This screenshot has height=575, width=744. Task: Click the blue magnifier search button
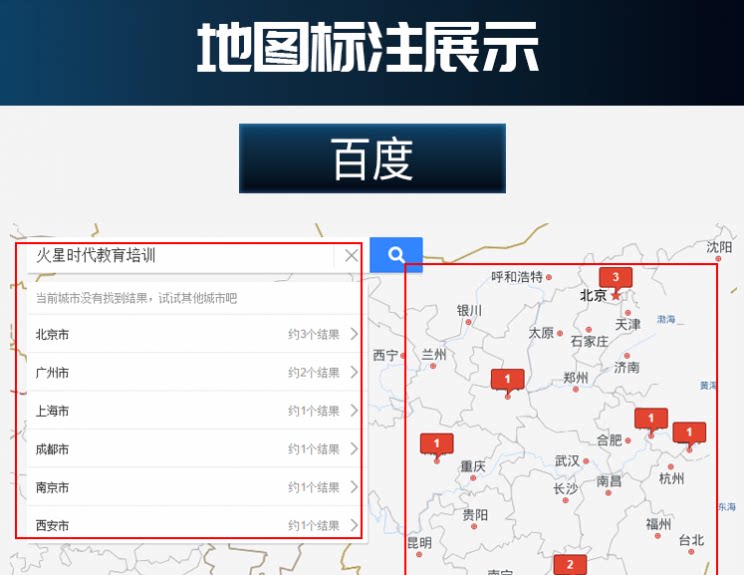point(396,255)
